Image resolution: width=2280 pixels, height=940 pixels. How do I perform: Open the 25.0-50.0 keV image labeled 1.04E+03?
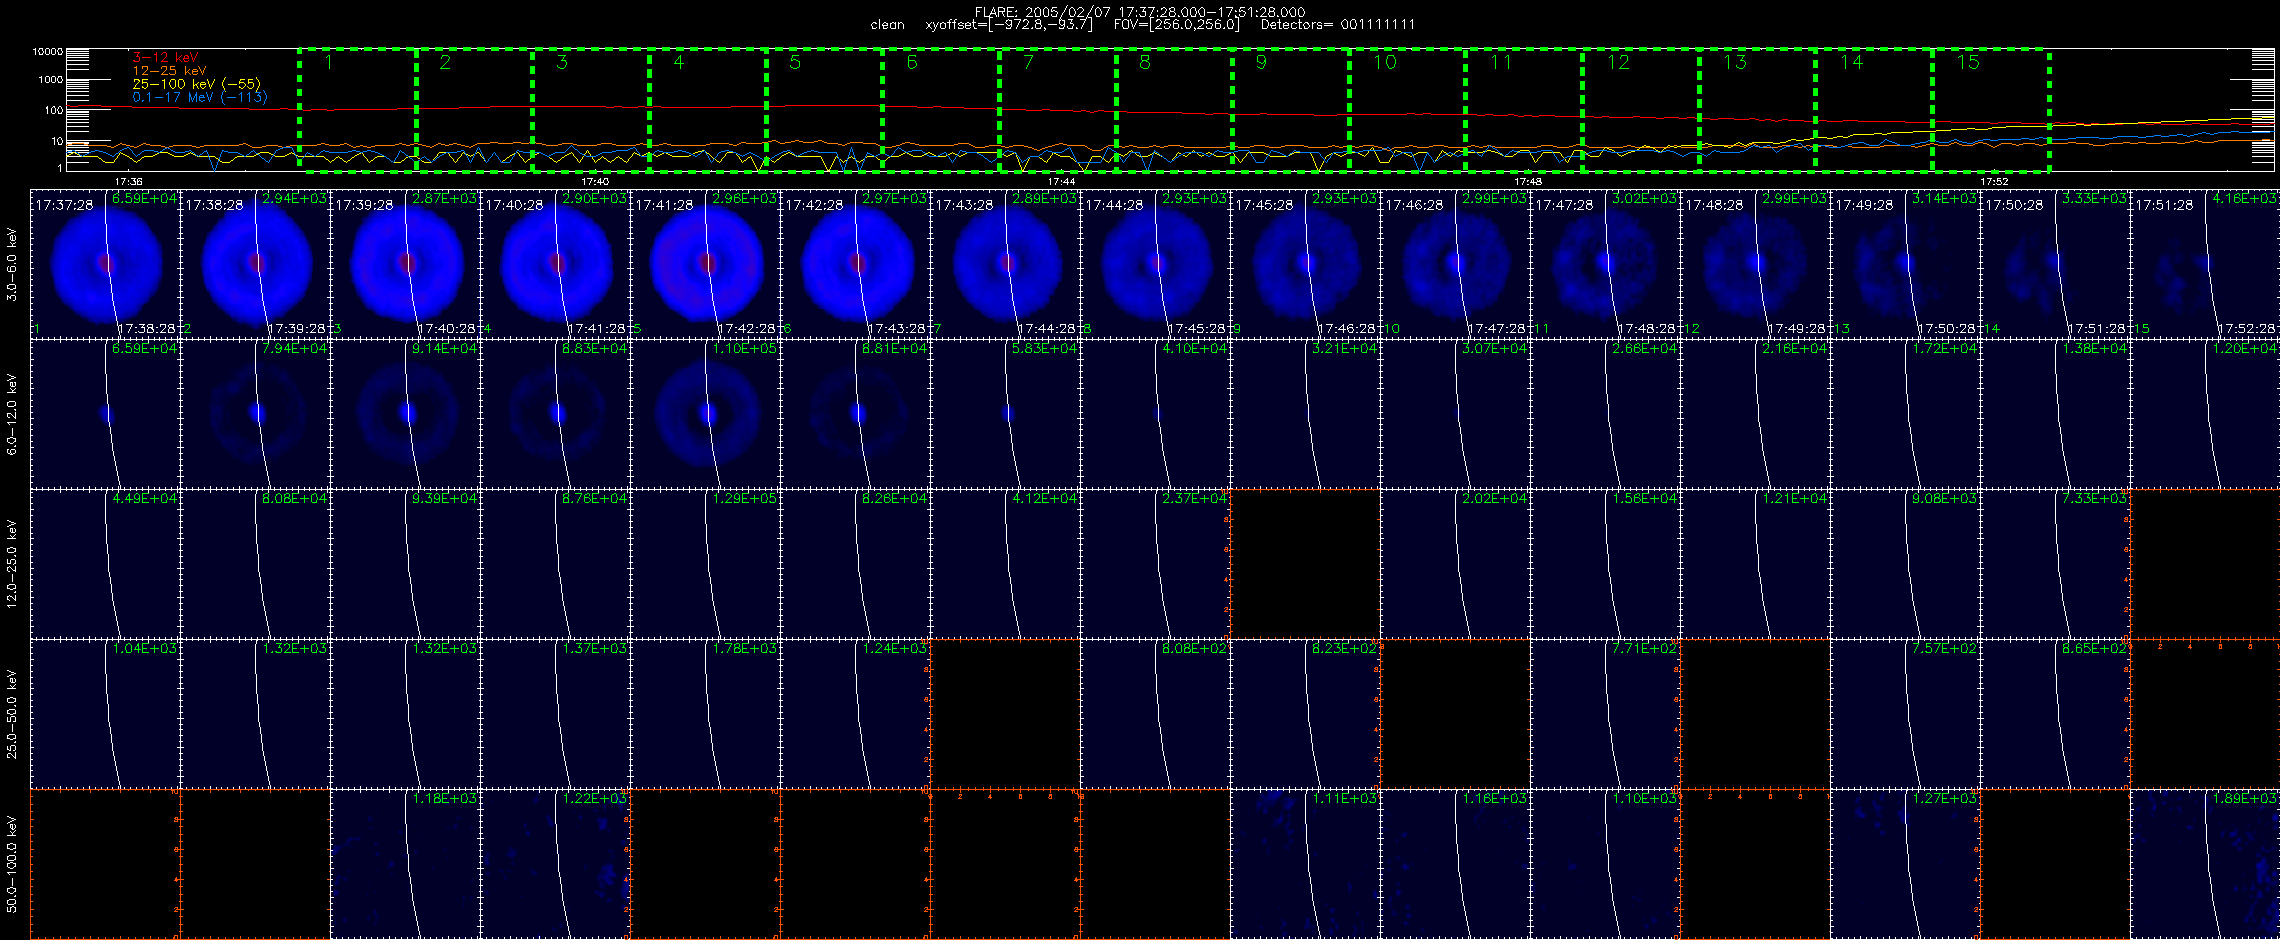click(x=105, y=714)
